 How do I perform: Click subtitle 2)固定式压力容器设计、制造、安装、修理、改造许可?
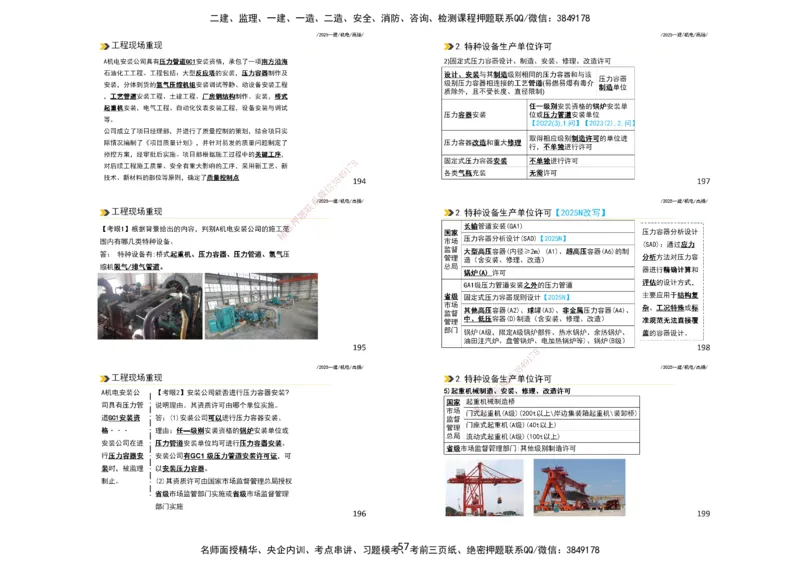click(x=527, y=61)
